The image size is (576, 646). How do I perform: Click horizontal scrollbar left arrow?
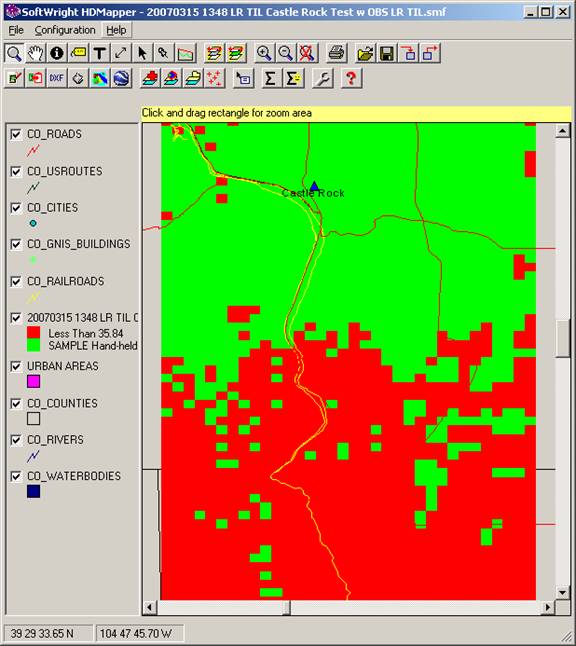click(x=150, y=607)
